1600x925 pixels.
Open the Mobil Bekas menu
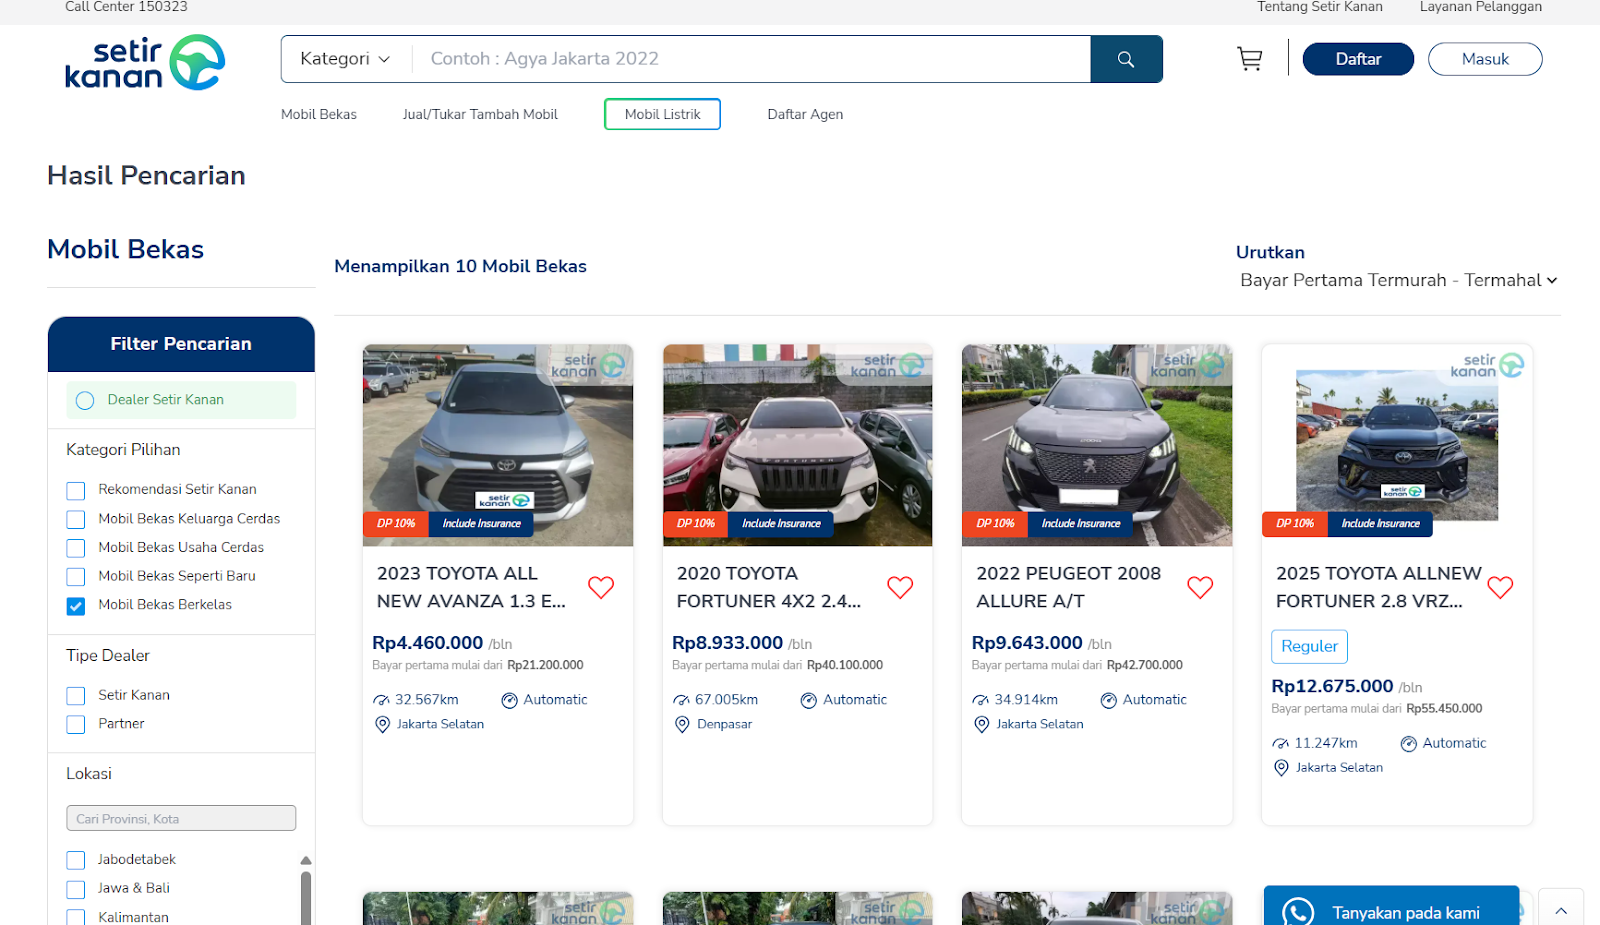pyautogui.click(x=319, y=114)
